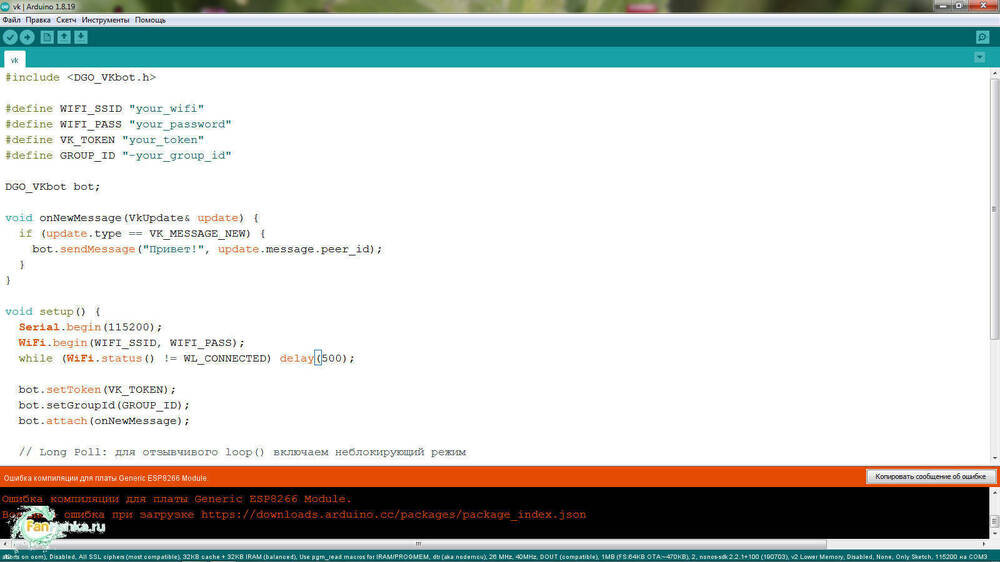The width and height of the screenshot is (1000, 562).
Task: Click the console scroll-up arrow
Action: click(x=994, y=492)
